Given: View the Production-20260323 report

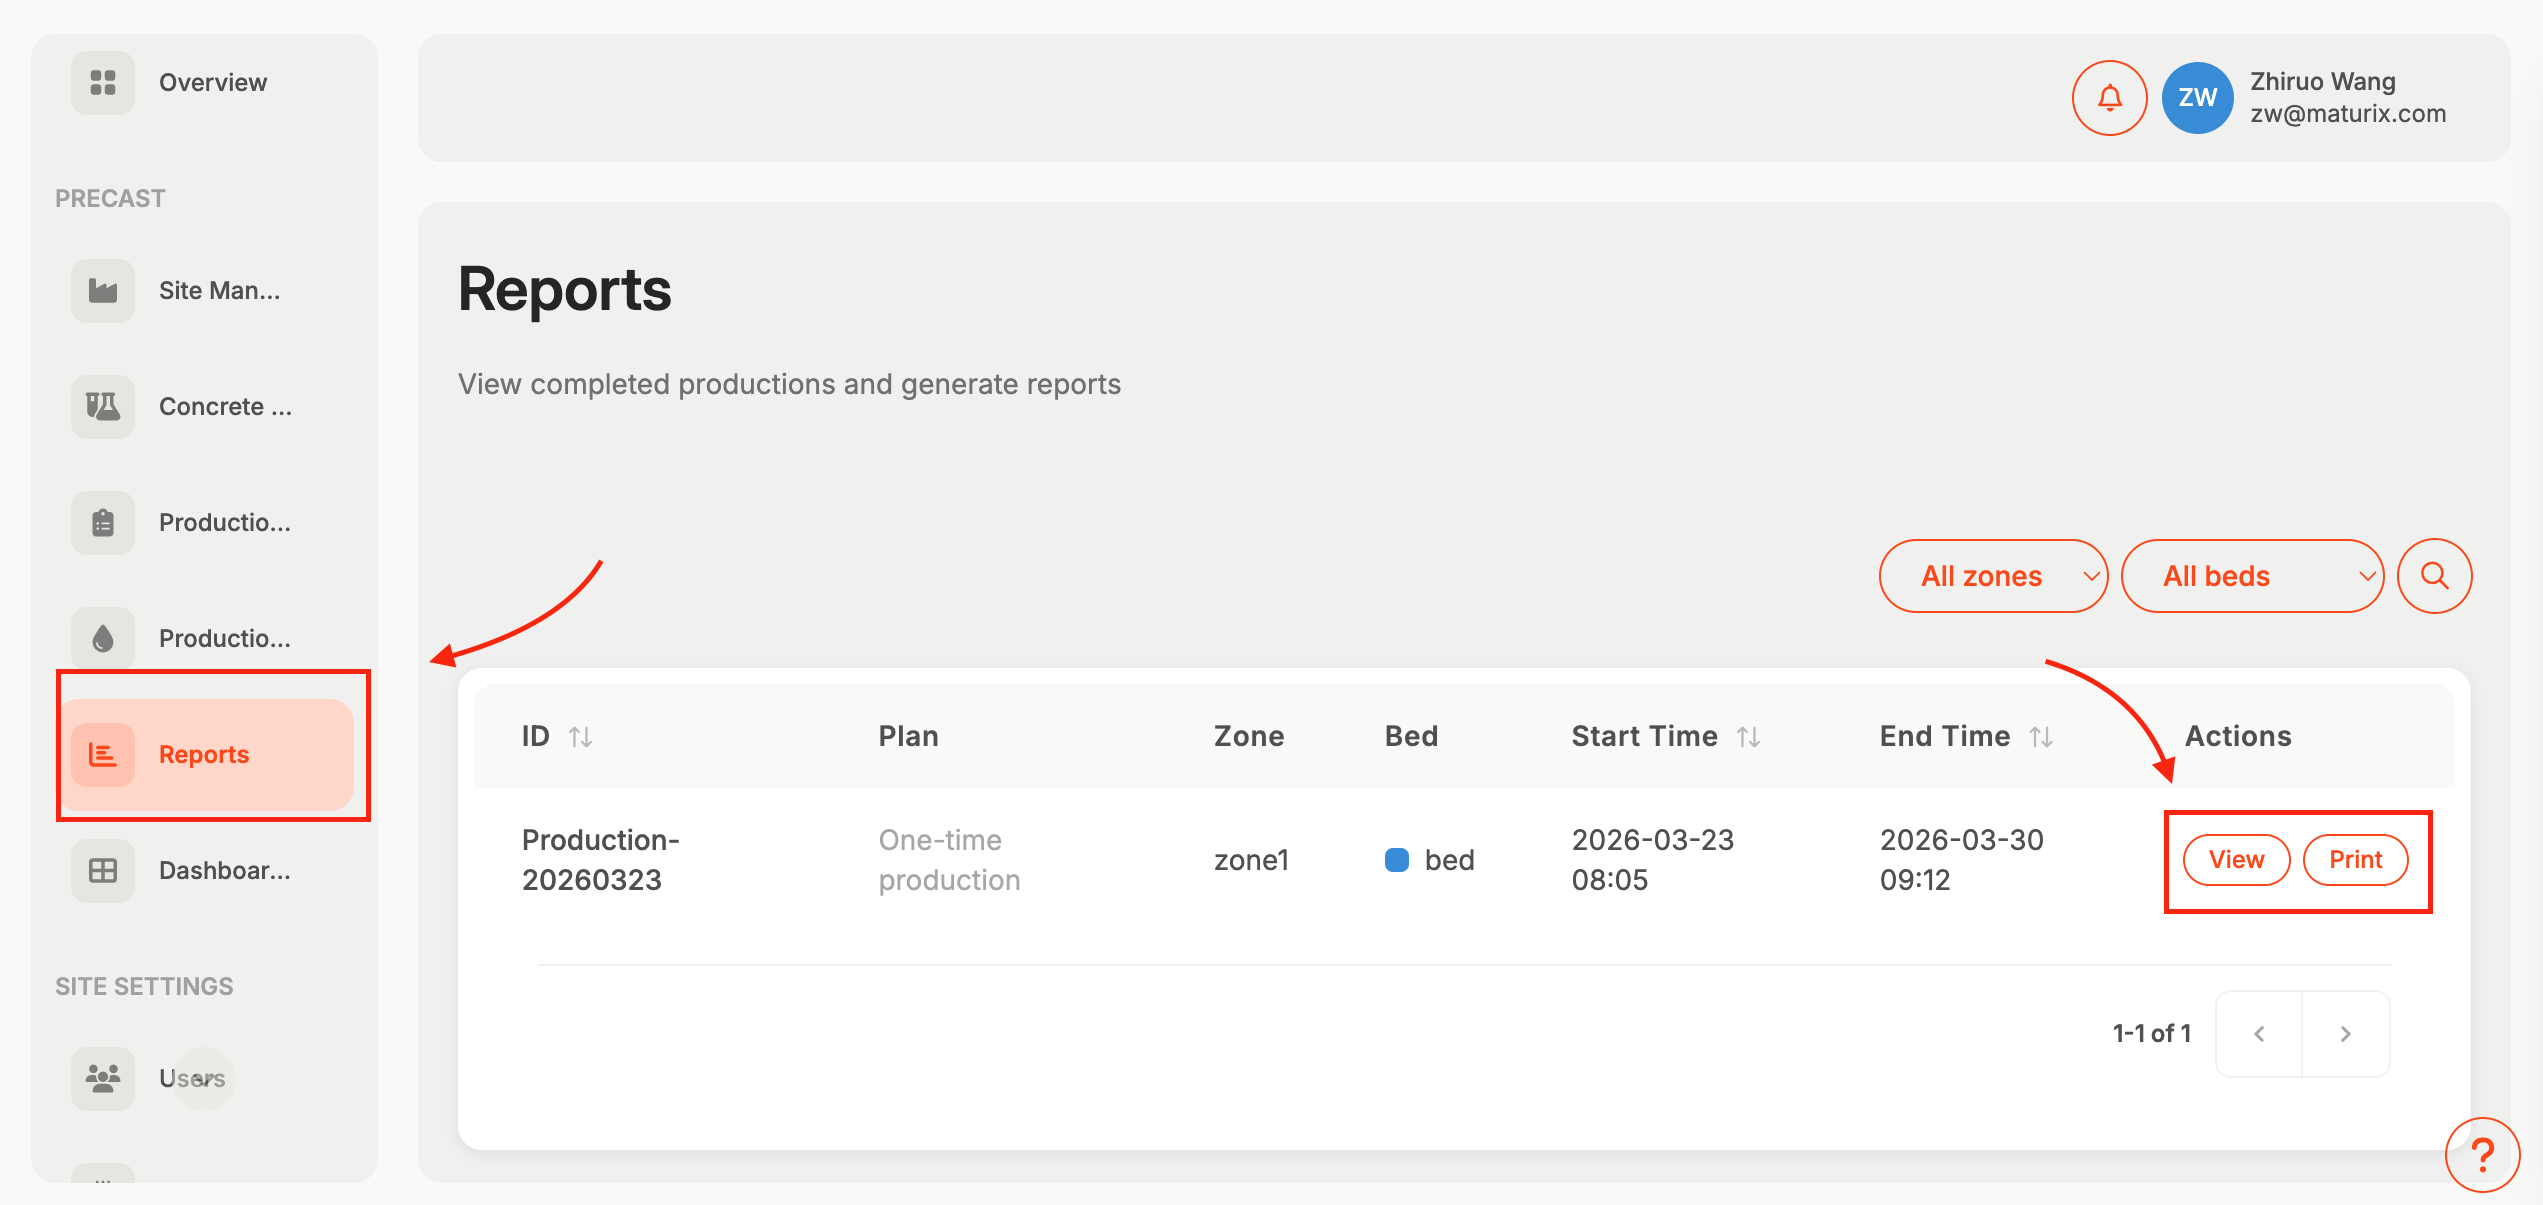Looking at the screenshot, I should tap(2236, 859).
